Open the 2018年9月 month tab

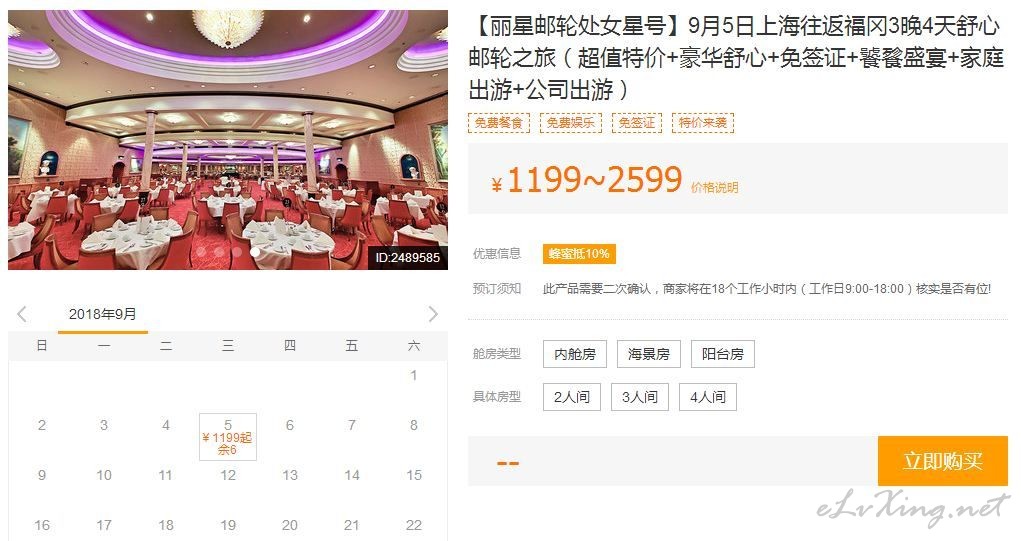[x=103, y=315]
